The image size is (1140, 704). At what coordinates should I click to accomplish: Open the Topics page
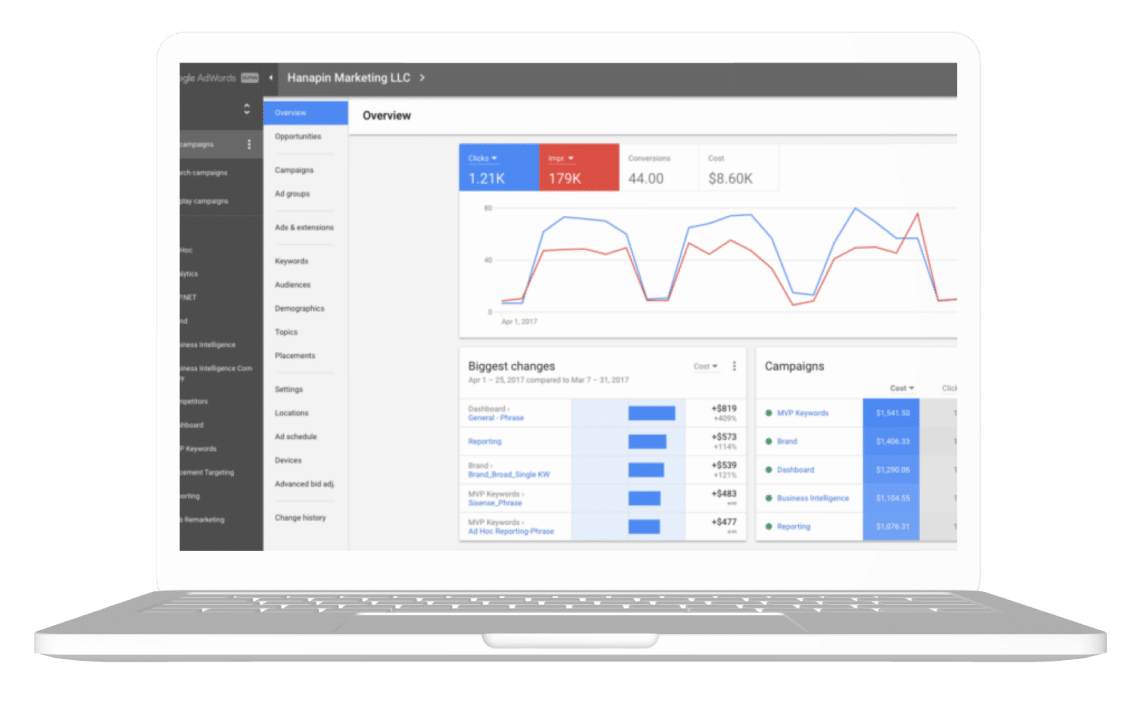click(286, 332)
